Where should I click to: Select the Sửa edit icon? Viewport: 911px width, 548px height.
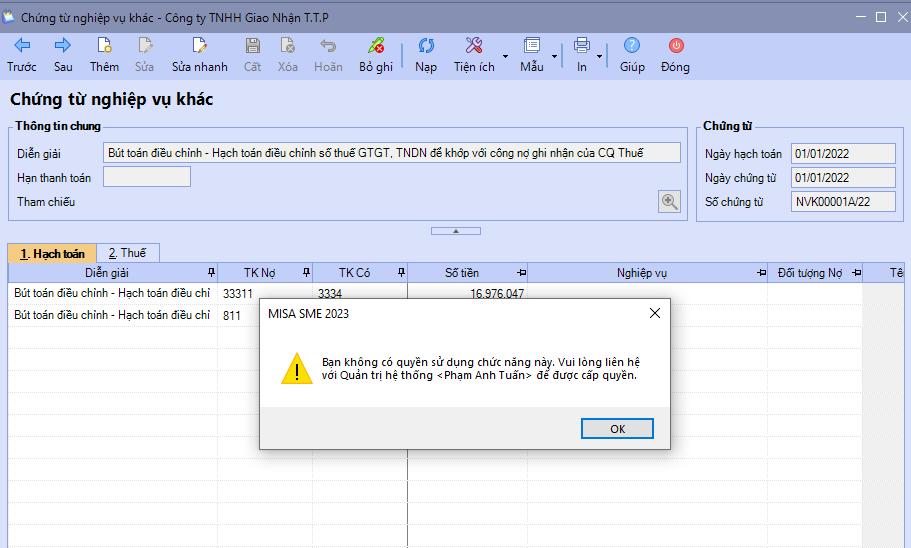[x=145, y=45]
